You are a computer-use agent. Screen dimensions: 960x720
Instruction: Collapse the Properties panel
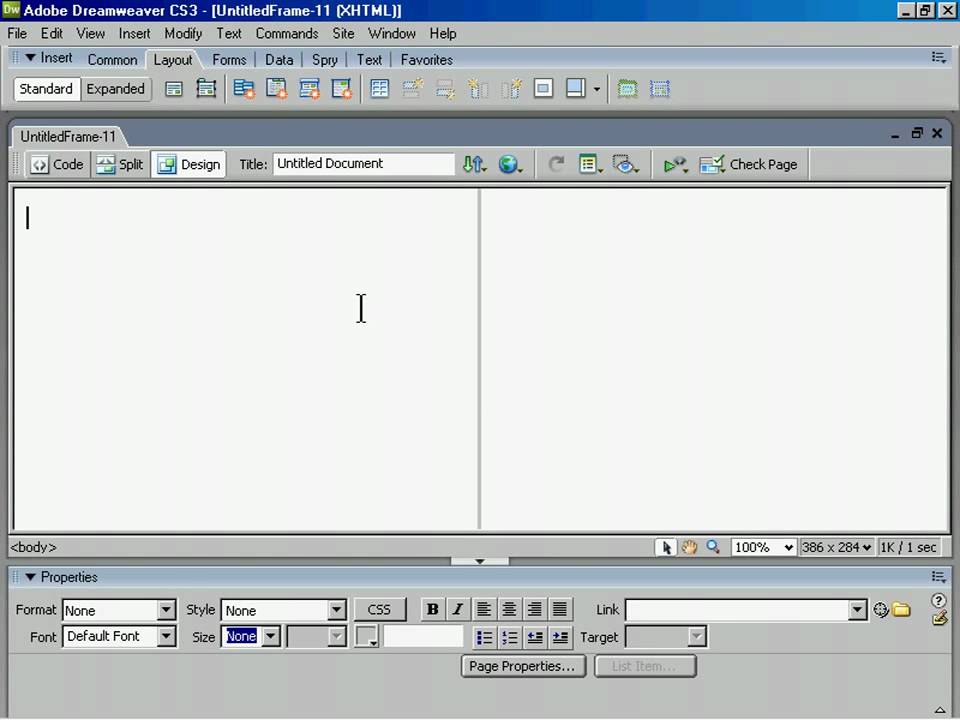click(x=31, y=577)
